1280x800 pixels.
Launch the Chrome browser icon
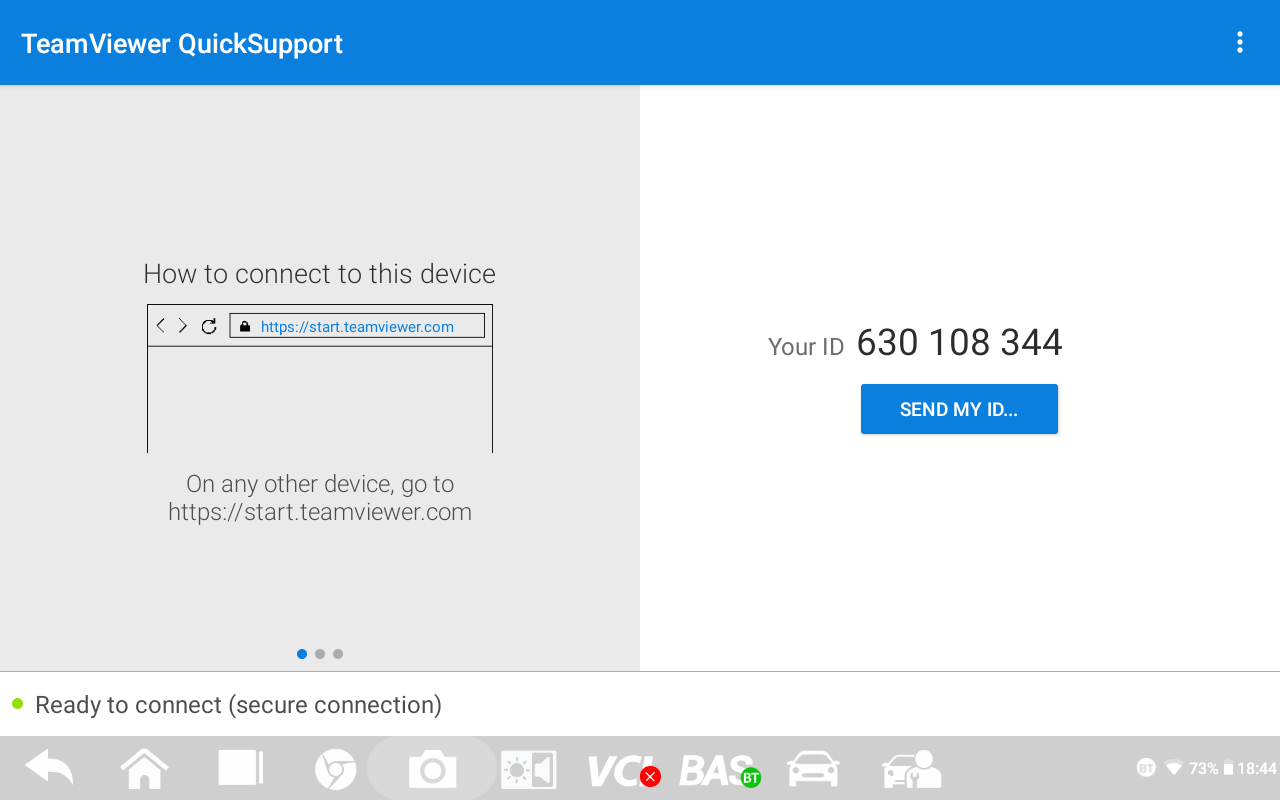(x=335, y=770)
